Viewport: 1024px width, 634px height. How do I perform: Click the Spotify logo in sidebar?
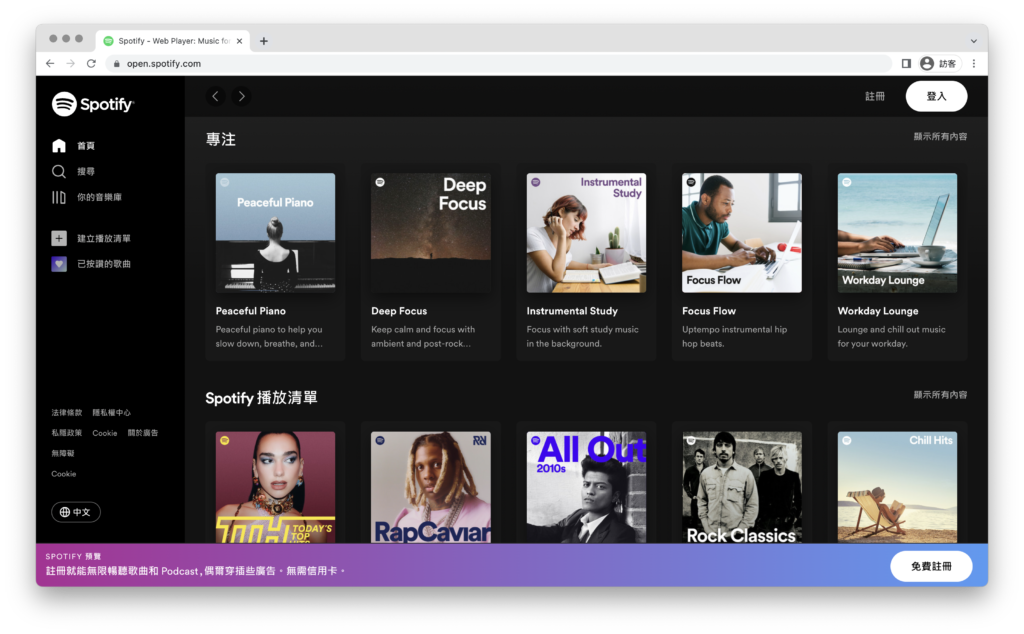click(x=93, y=104)
